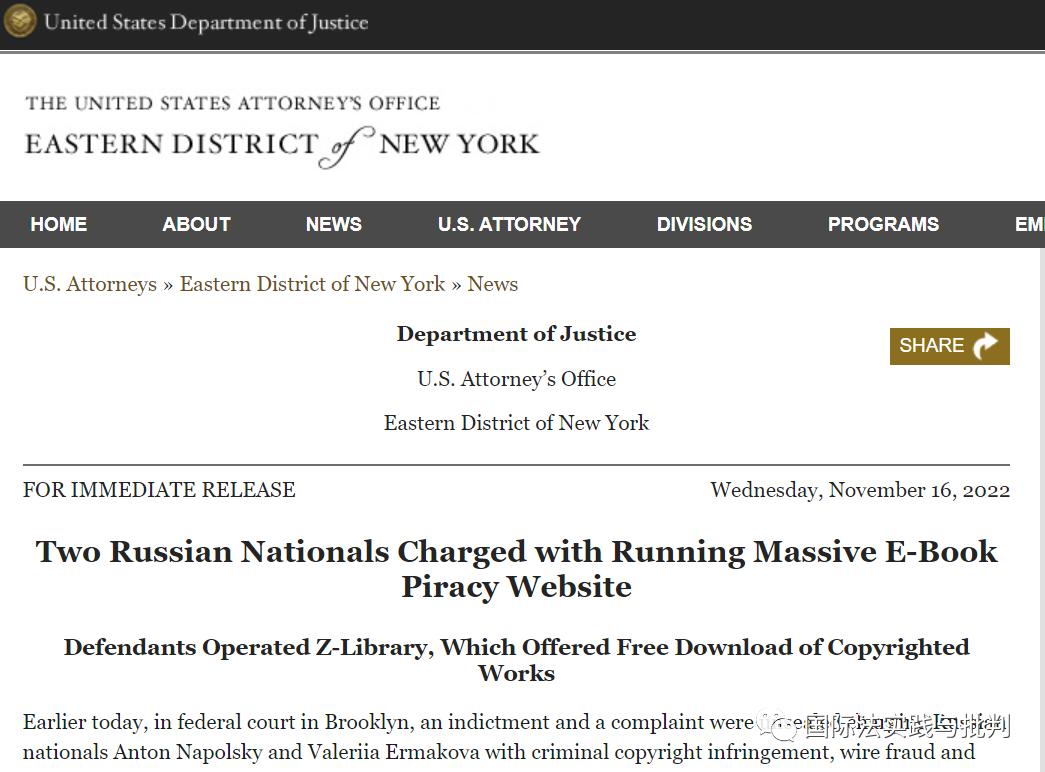Click the Department of Justice seal icon
Viewport: 1045px width, 772px height.
(19, 21)
